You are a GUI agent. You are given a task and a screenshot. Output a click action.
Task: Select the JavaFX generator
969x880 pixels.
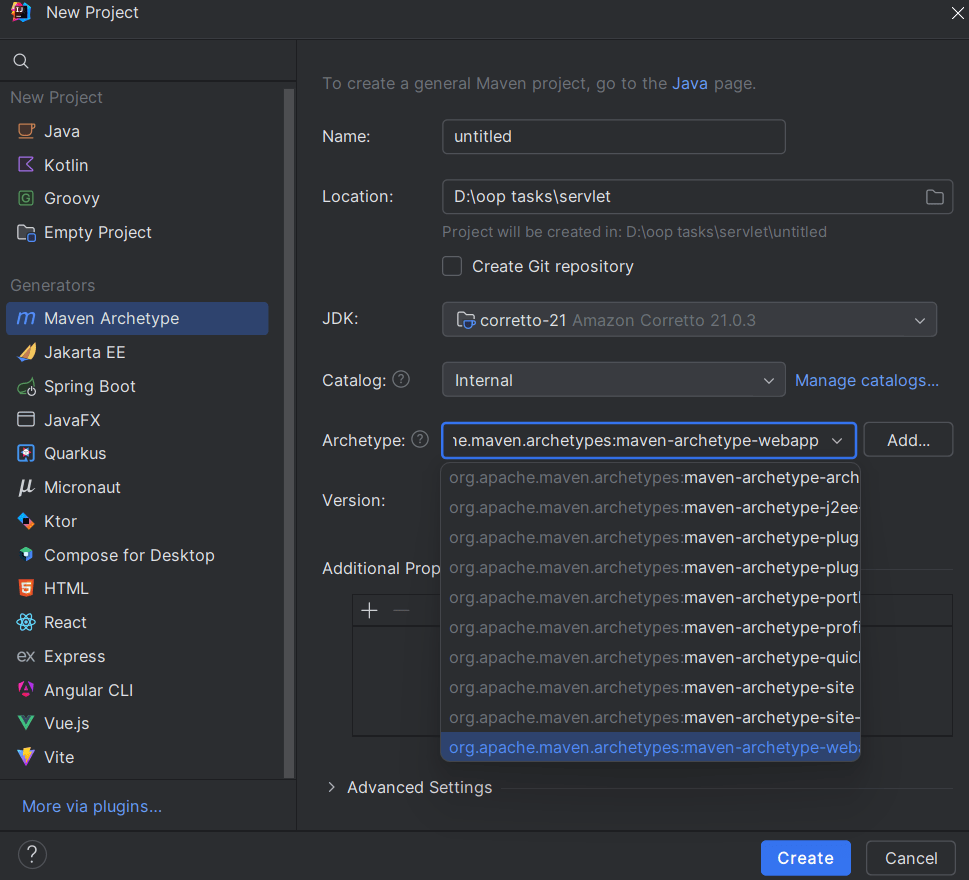(137, 420)
